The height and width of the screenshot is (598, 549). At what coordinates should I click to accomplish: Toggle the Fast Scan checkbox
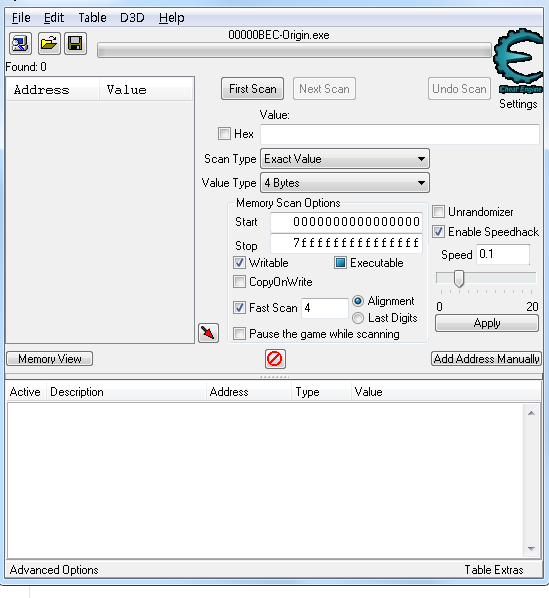coord(239,307)
